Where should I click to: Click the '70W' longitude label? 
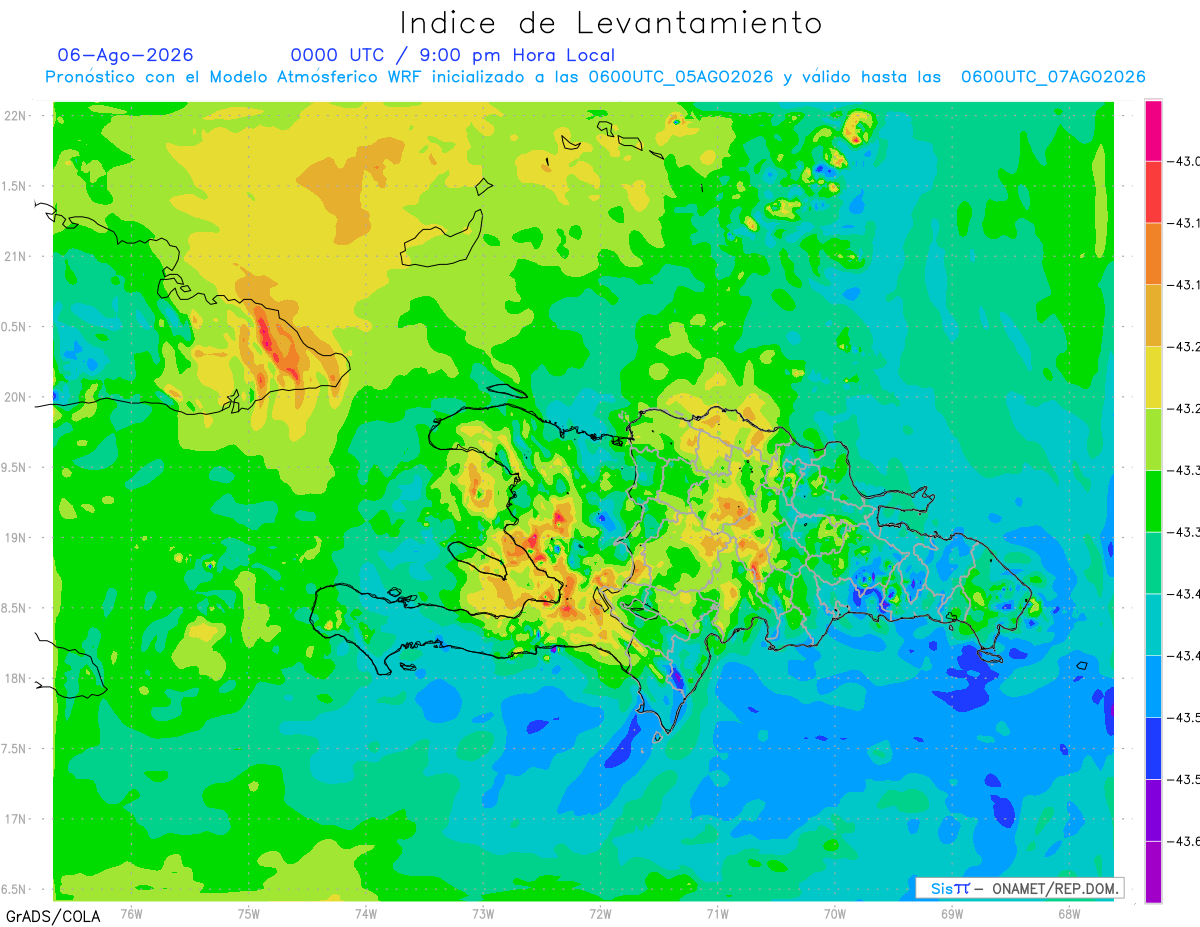pos(835,913)
